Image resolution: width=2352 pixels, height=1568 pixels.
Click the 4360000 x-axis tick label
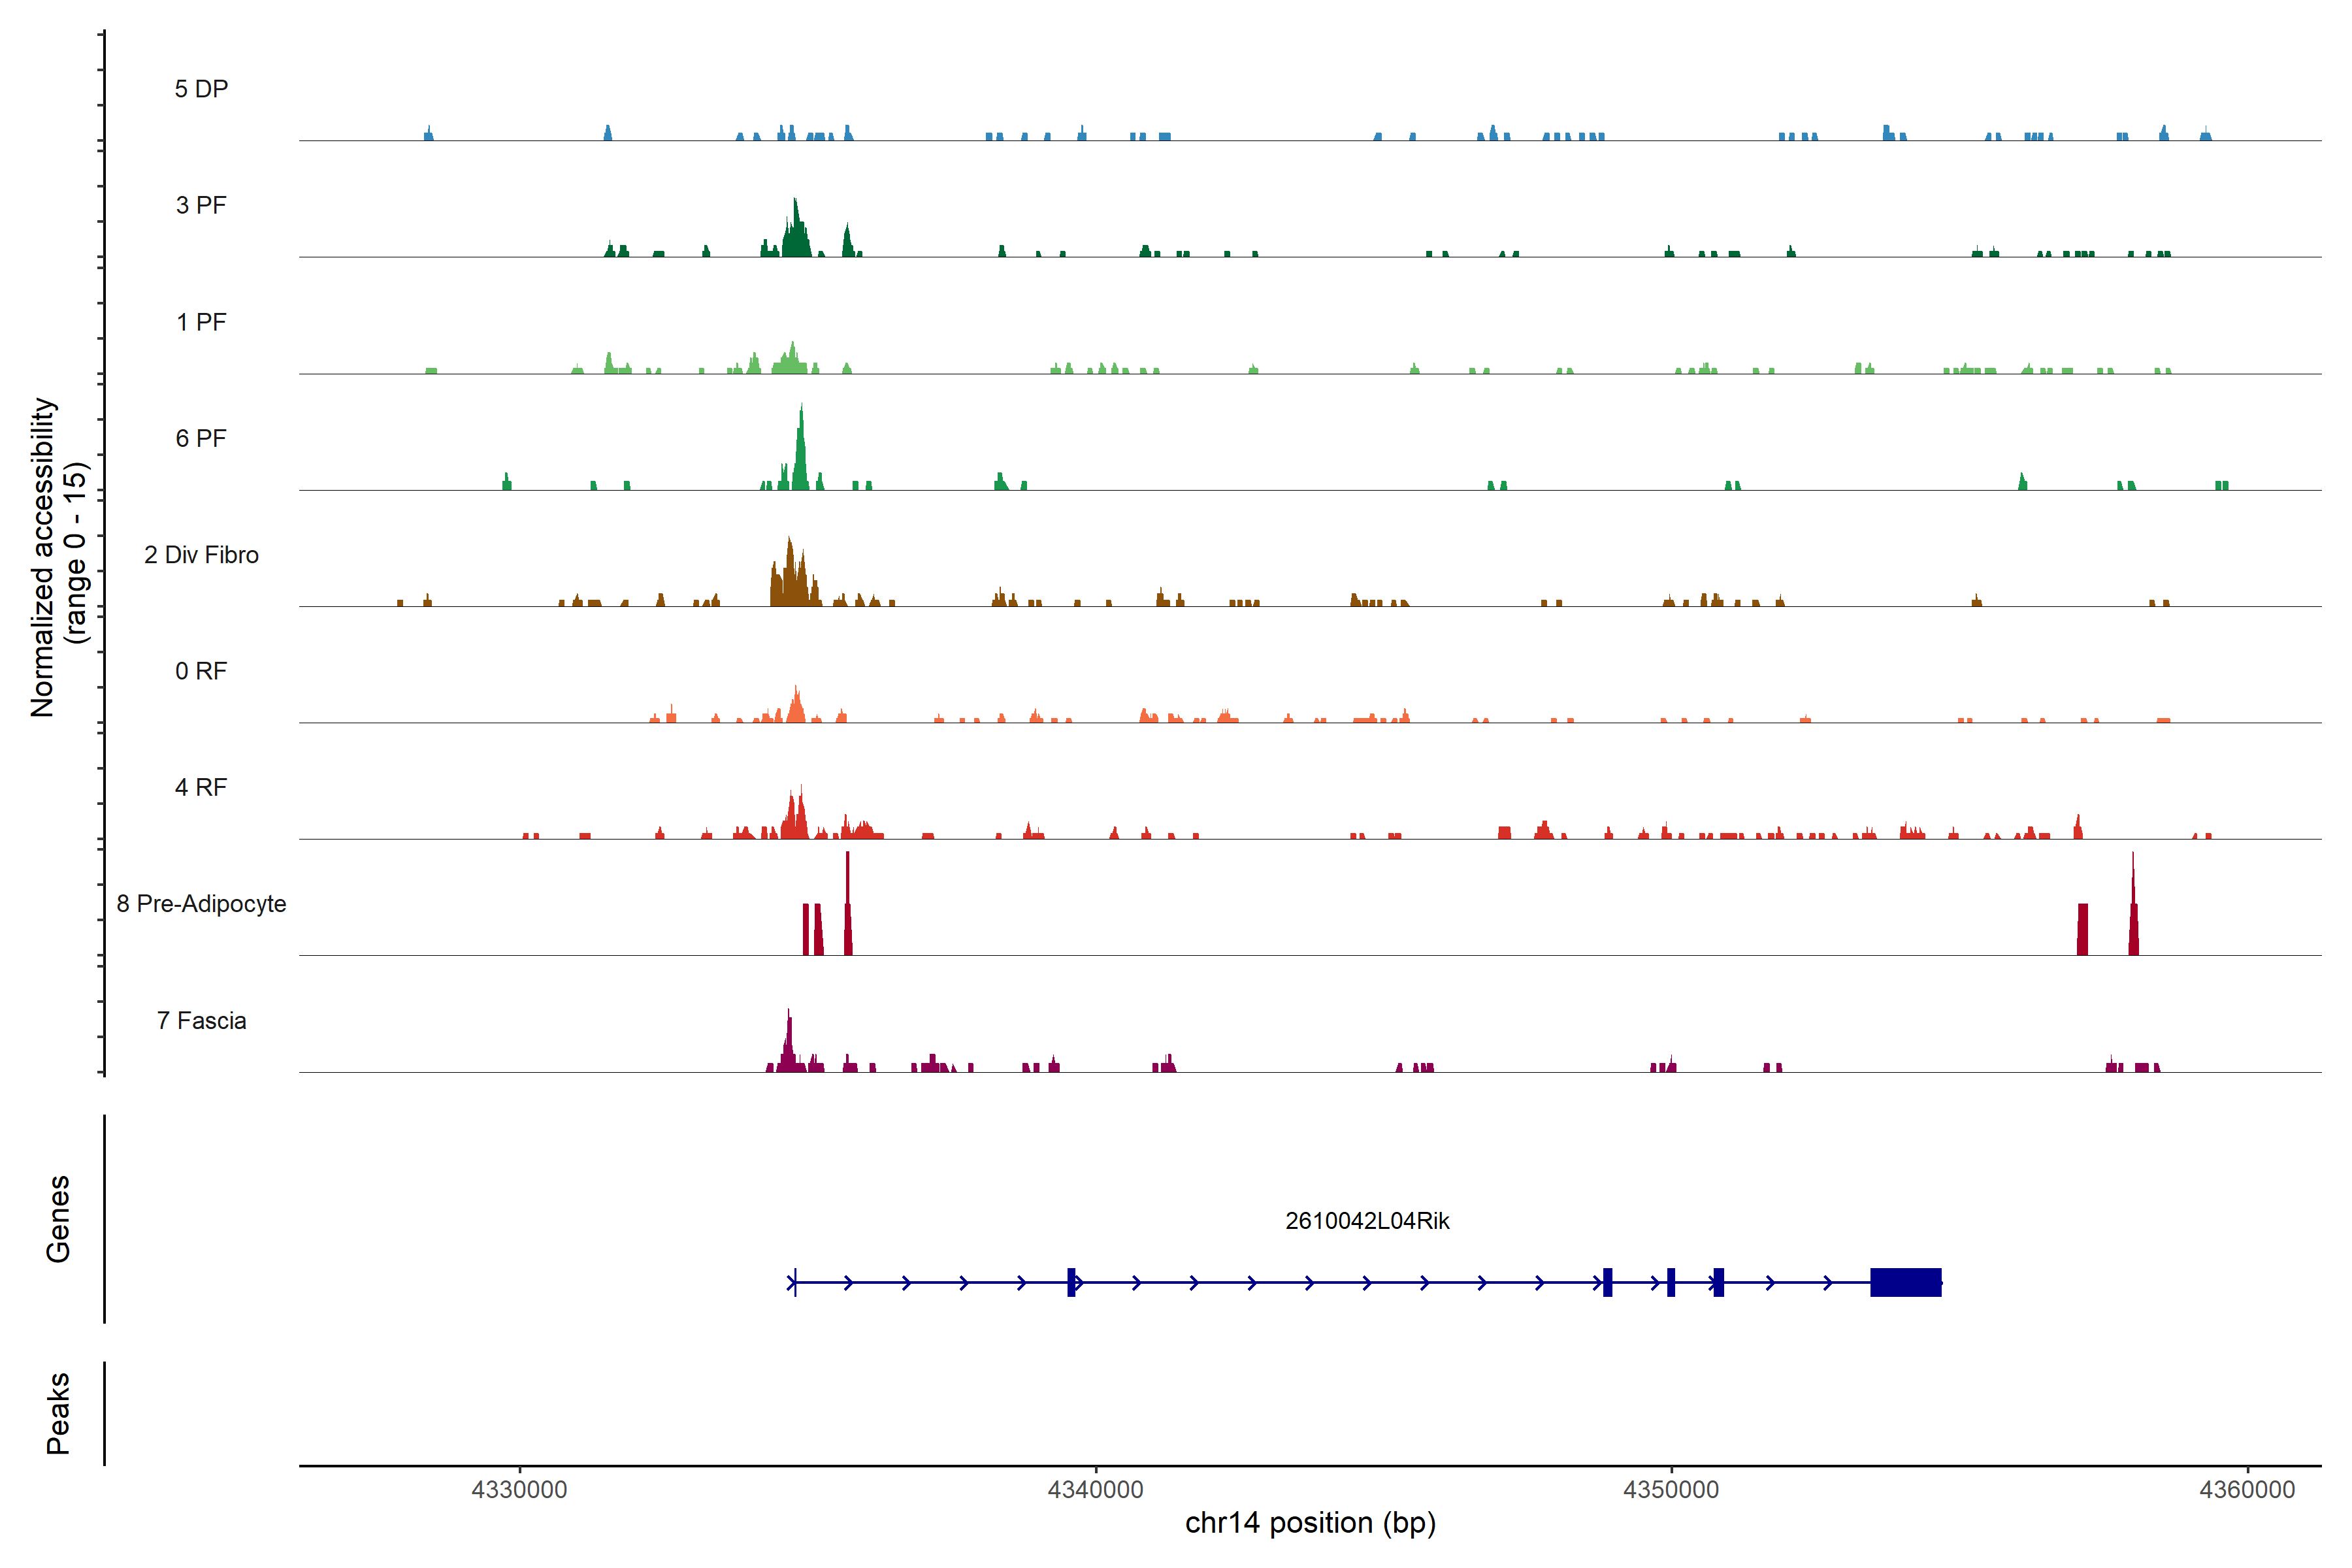tap(2247, 1489)
